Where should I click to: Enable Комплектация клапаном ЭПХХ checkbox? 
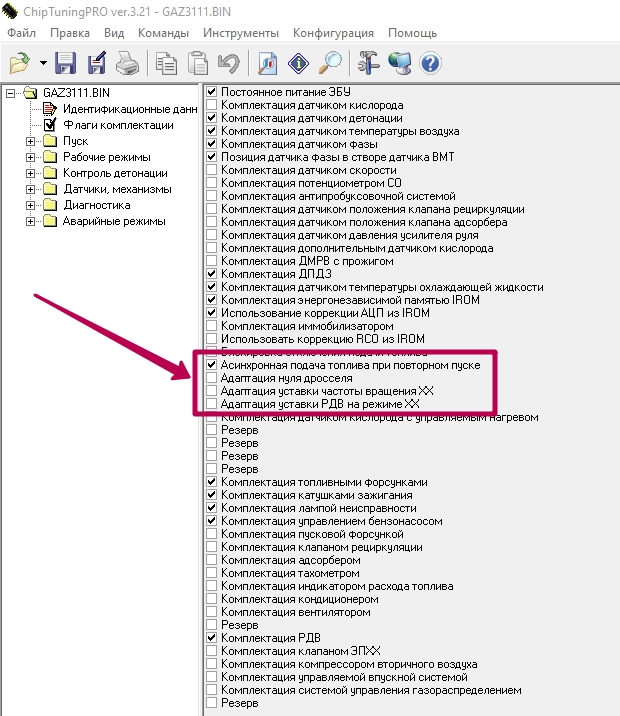211,650
